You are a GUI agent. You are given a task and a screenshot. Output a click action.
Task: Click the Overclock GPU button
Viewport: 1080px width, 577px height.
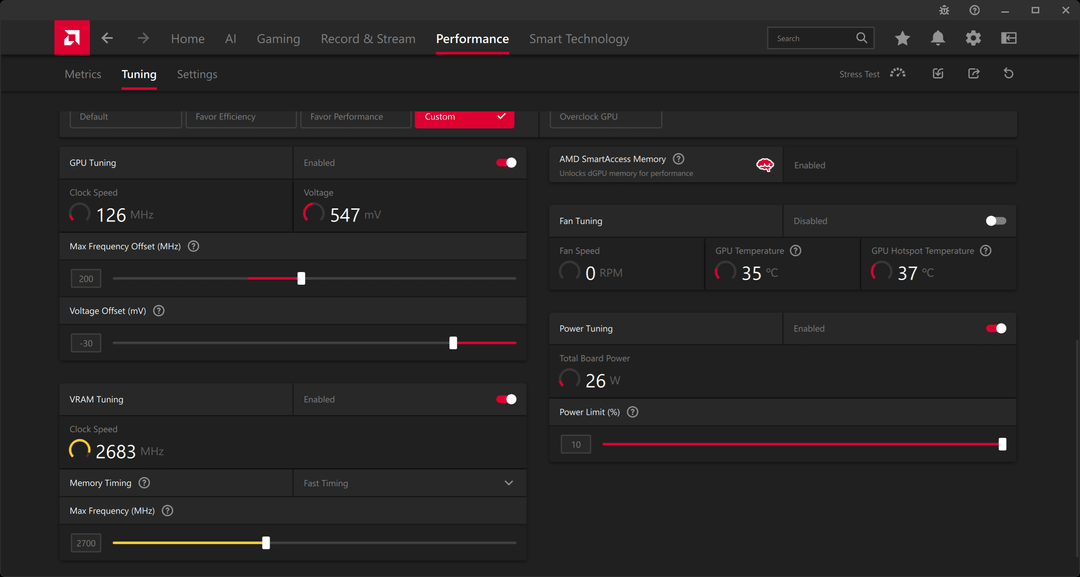[606, 117]
